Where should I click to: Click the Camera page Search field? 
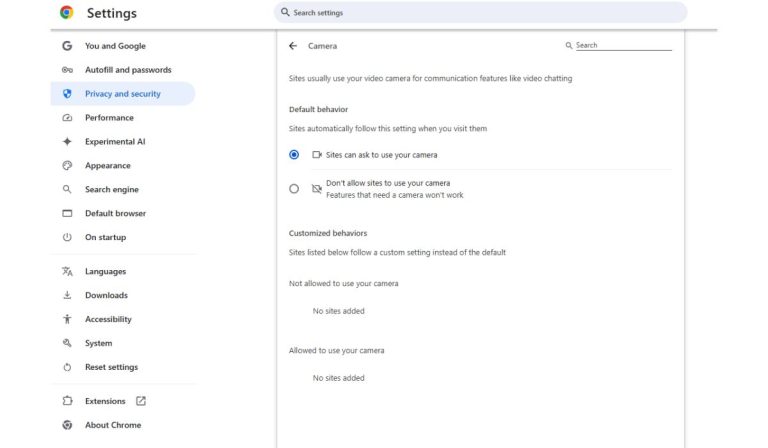(x=622, y=46)
